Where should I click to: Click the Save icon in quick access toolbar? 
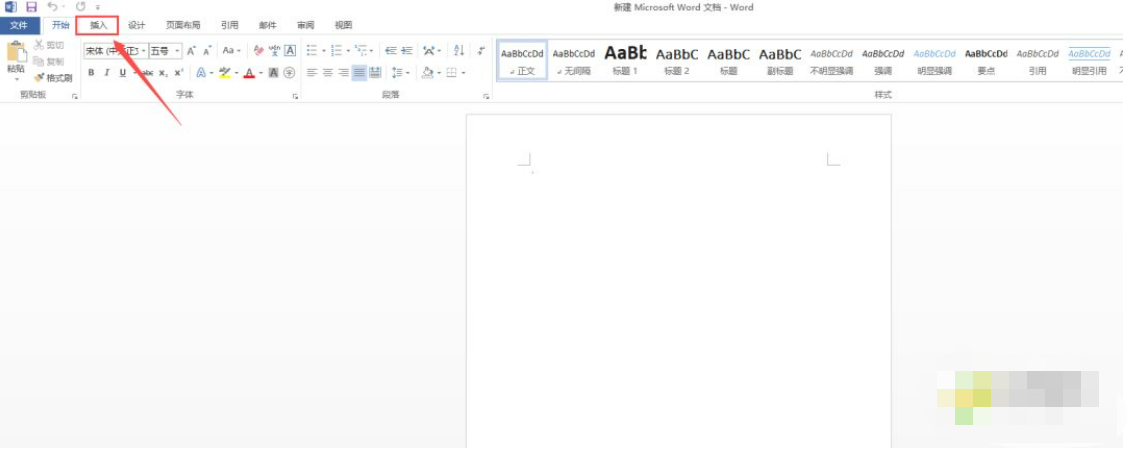[x=31, y=7]
